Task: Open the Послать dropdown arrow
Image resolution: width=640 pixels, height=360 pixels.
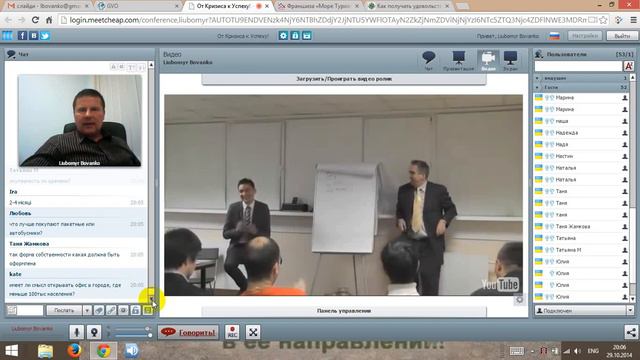Action: click(87, 311)
